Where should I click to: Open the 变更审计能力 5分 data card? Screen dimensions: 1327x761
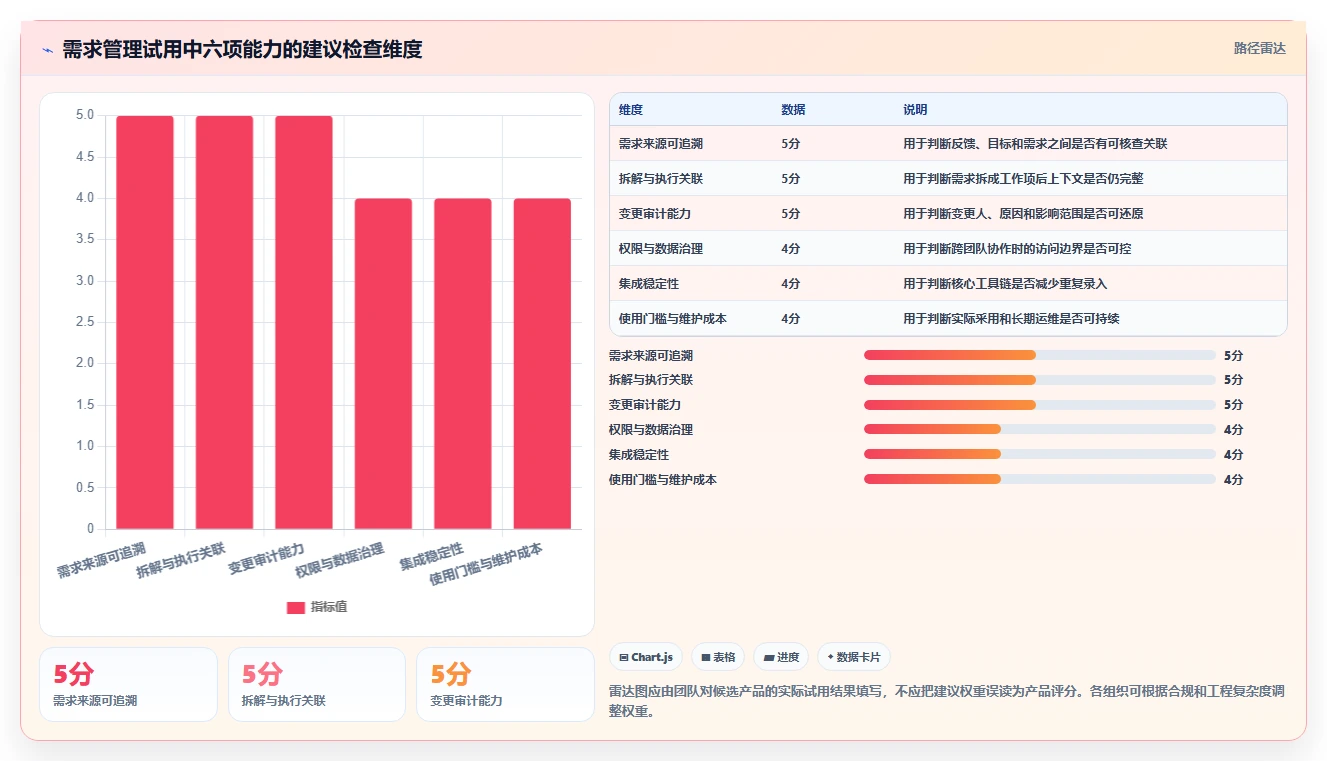(505, 685)
